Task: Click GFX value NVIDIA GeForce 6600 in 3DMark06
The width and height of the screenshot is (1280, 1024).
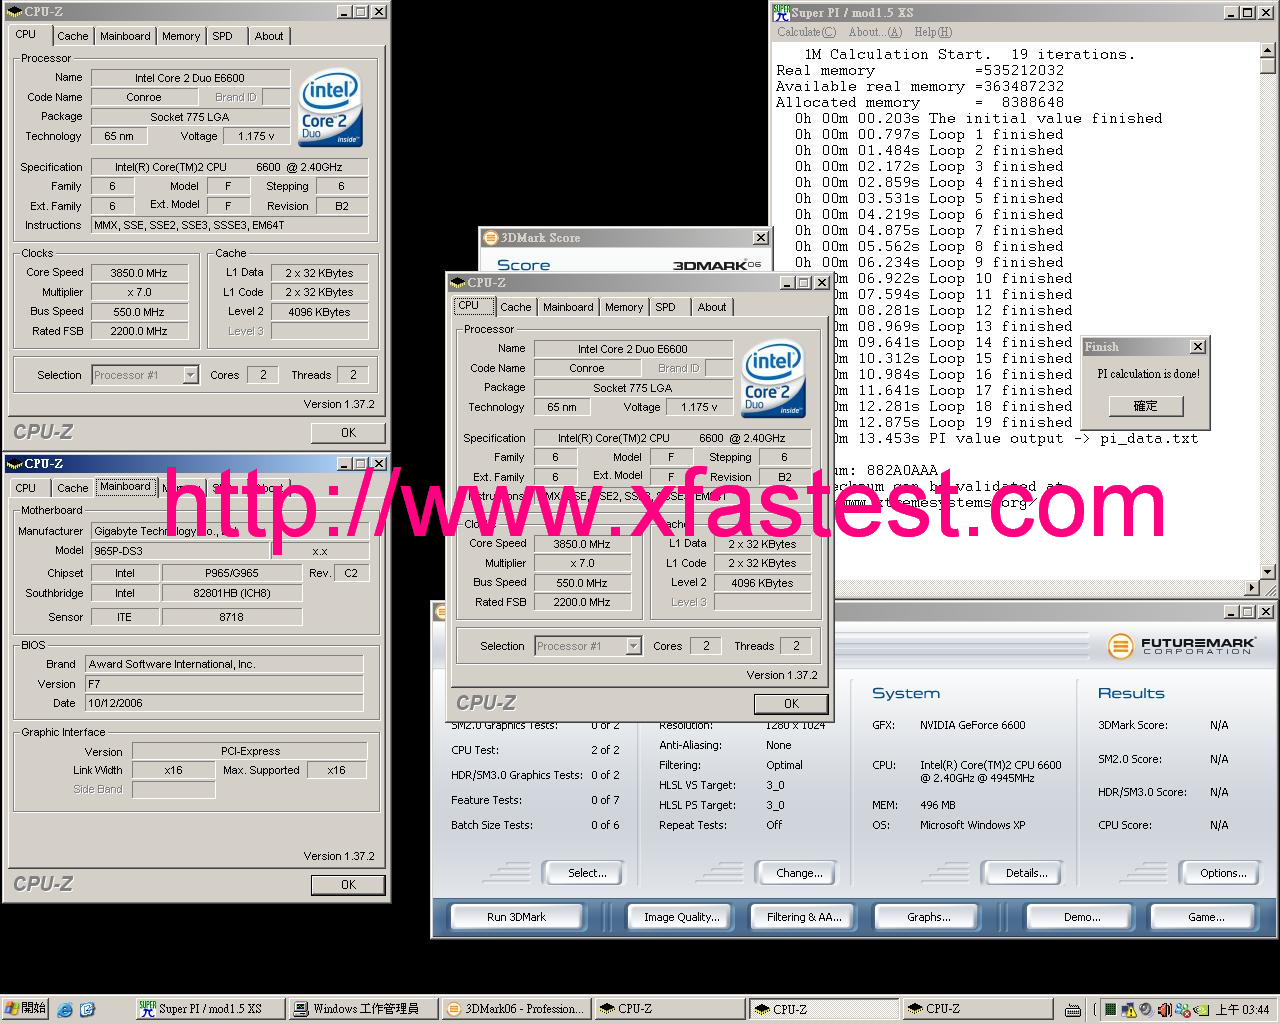Action: pyautogui.click(x=972, y=725)
